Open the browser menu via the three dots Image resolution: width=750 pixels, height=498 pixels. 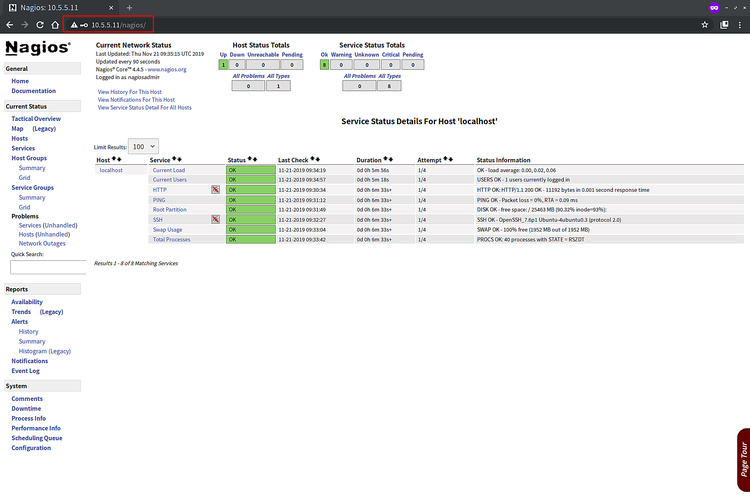click(x=740, y=24)
